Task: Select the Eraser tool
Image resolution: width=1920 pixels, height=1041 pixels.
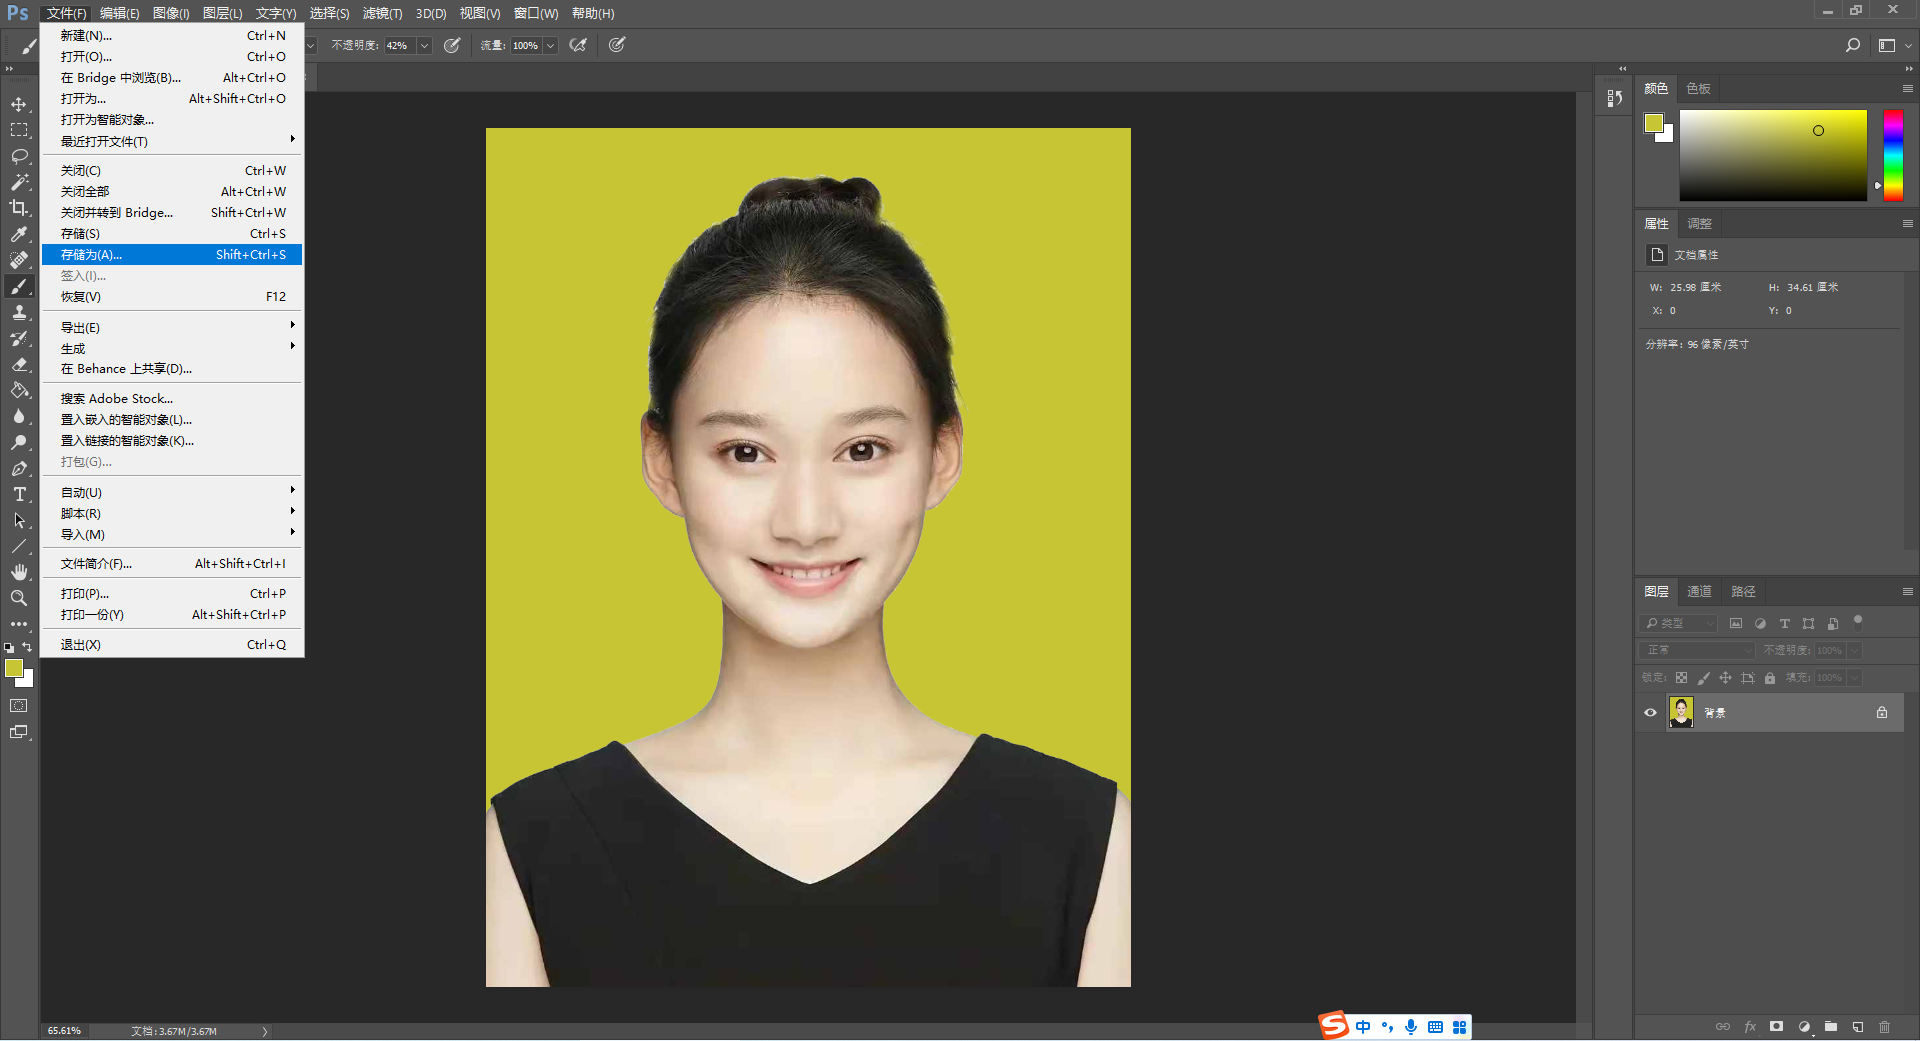Action: (19, 364)
